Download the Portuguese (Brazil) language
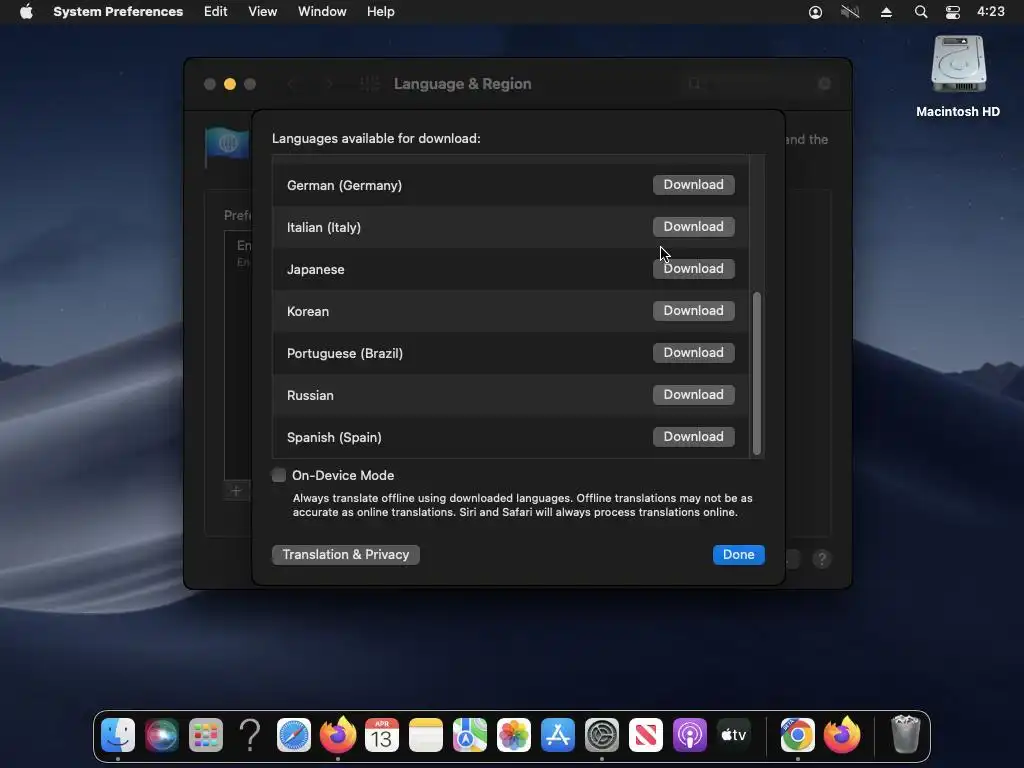1024x768 pixels. [x=694, y=353]
